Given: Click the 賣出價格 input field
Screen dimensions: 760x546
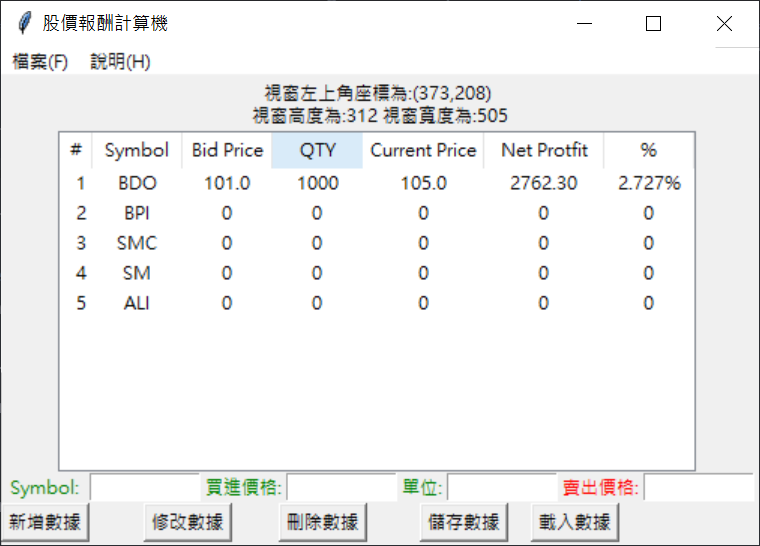Looking at the screenshot, I should coord(698,488).
